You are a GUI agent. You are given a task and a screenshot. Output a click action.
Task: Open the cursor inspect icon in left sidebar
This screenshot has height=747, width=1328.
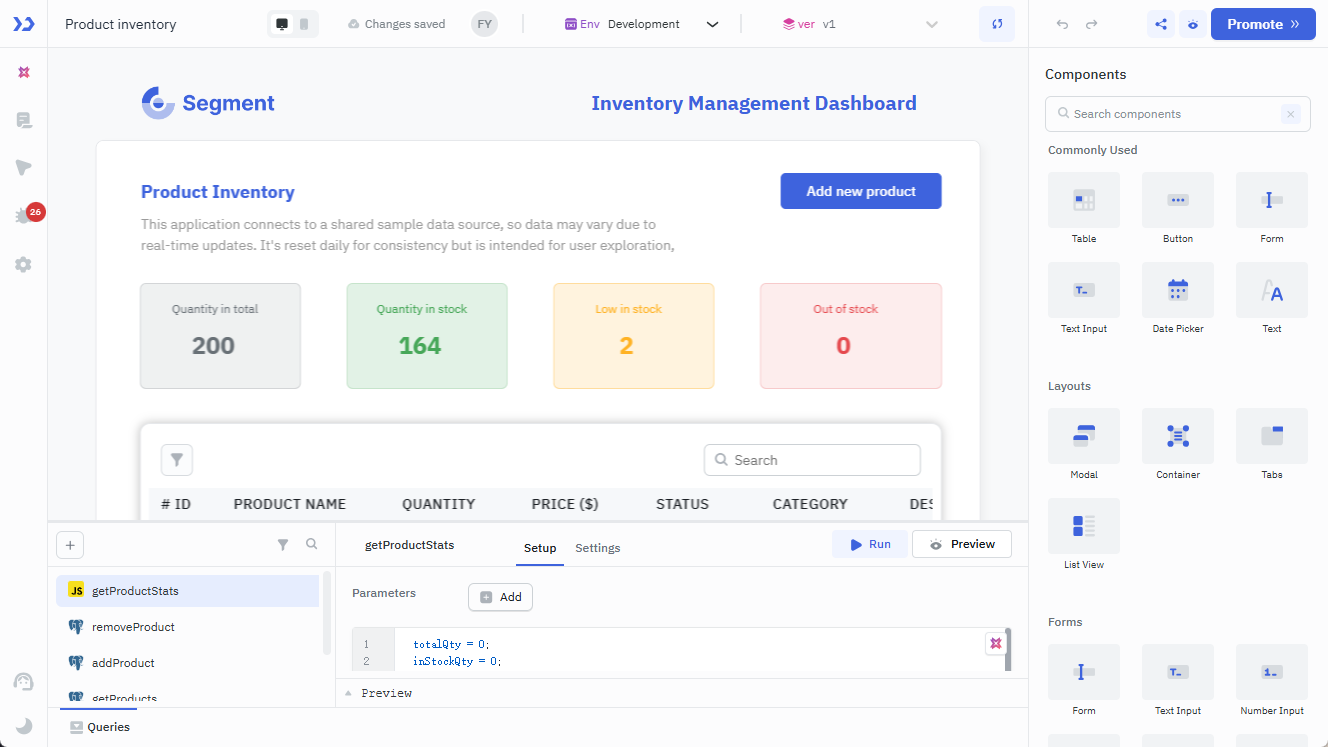[24, 168]
